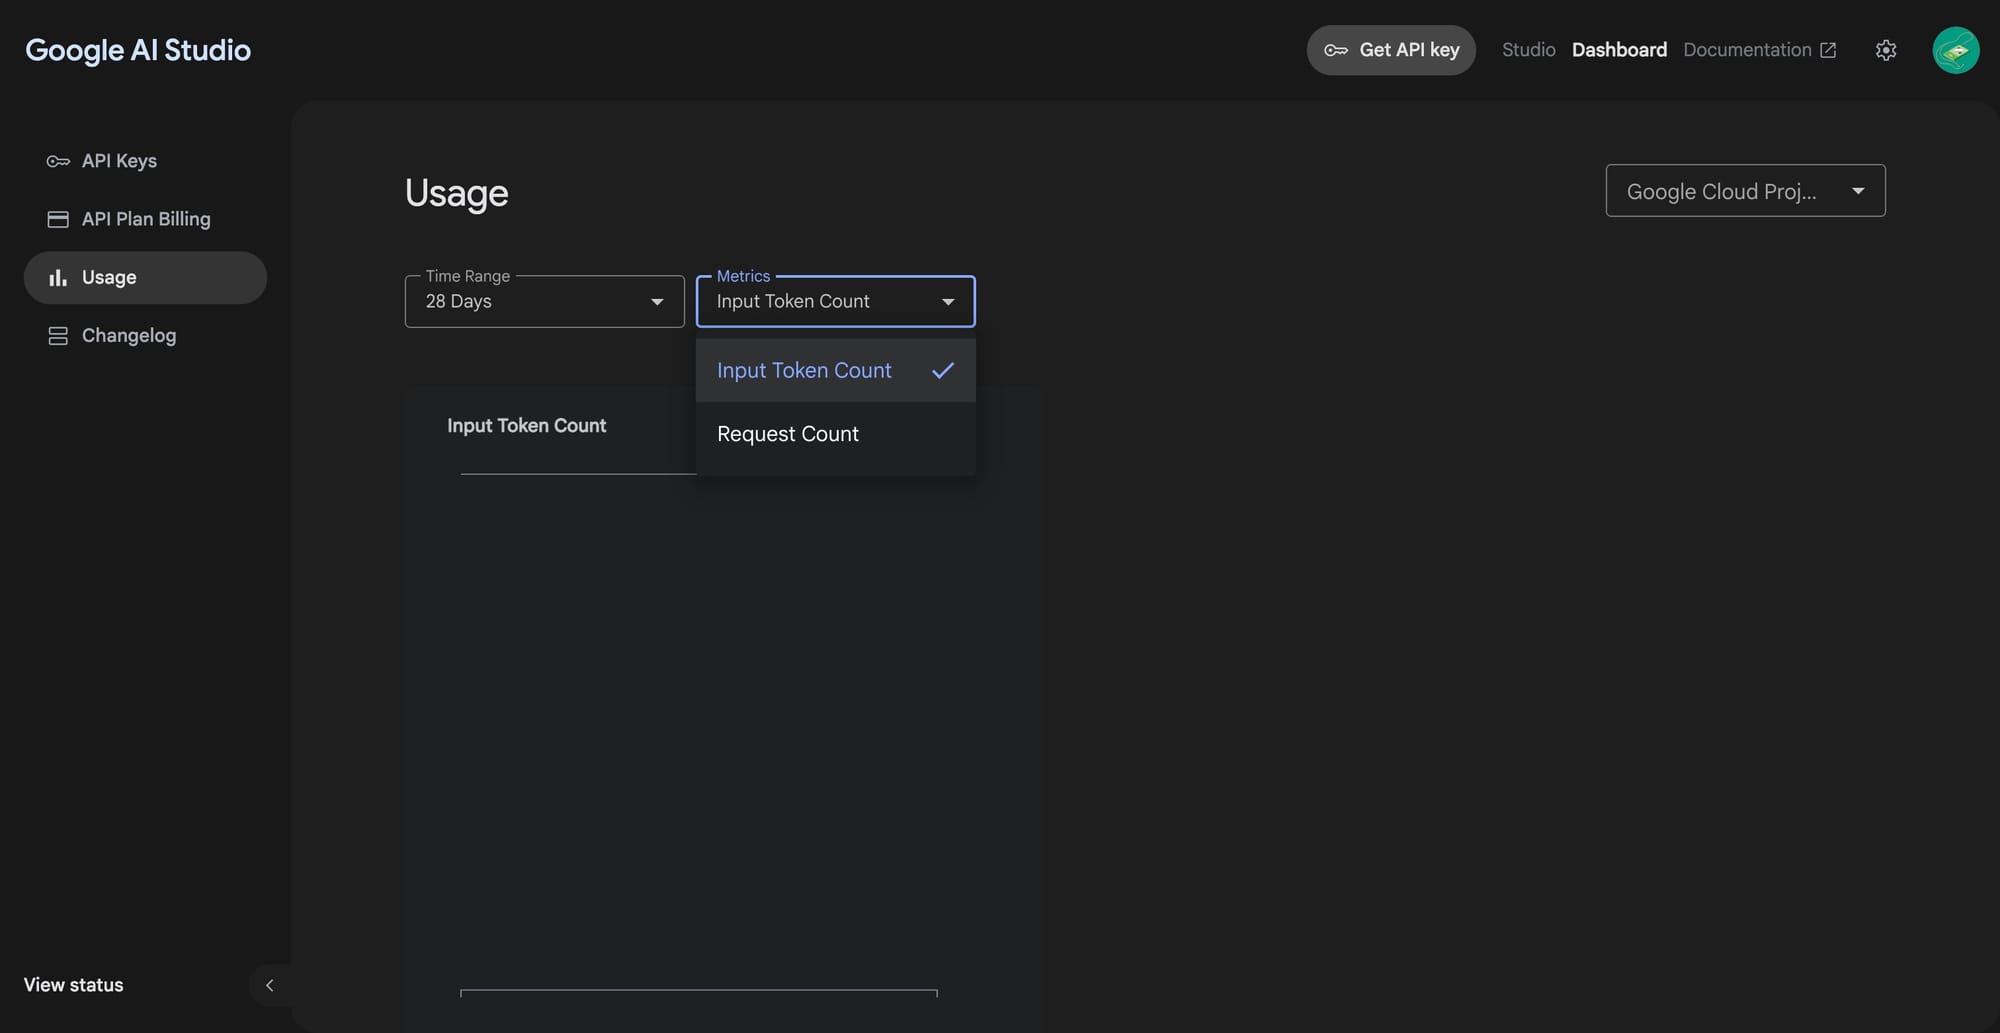Click the Google Cloud Project dropdown arrow
The height and width of the screenshot is (1033, 2000).
(1858, 191)
